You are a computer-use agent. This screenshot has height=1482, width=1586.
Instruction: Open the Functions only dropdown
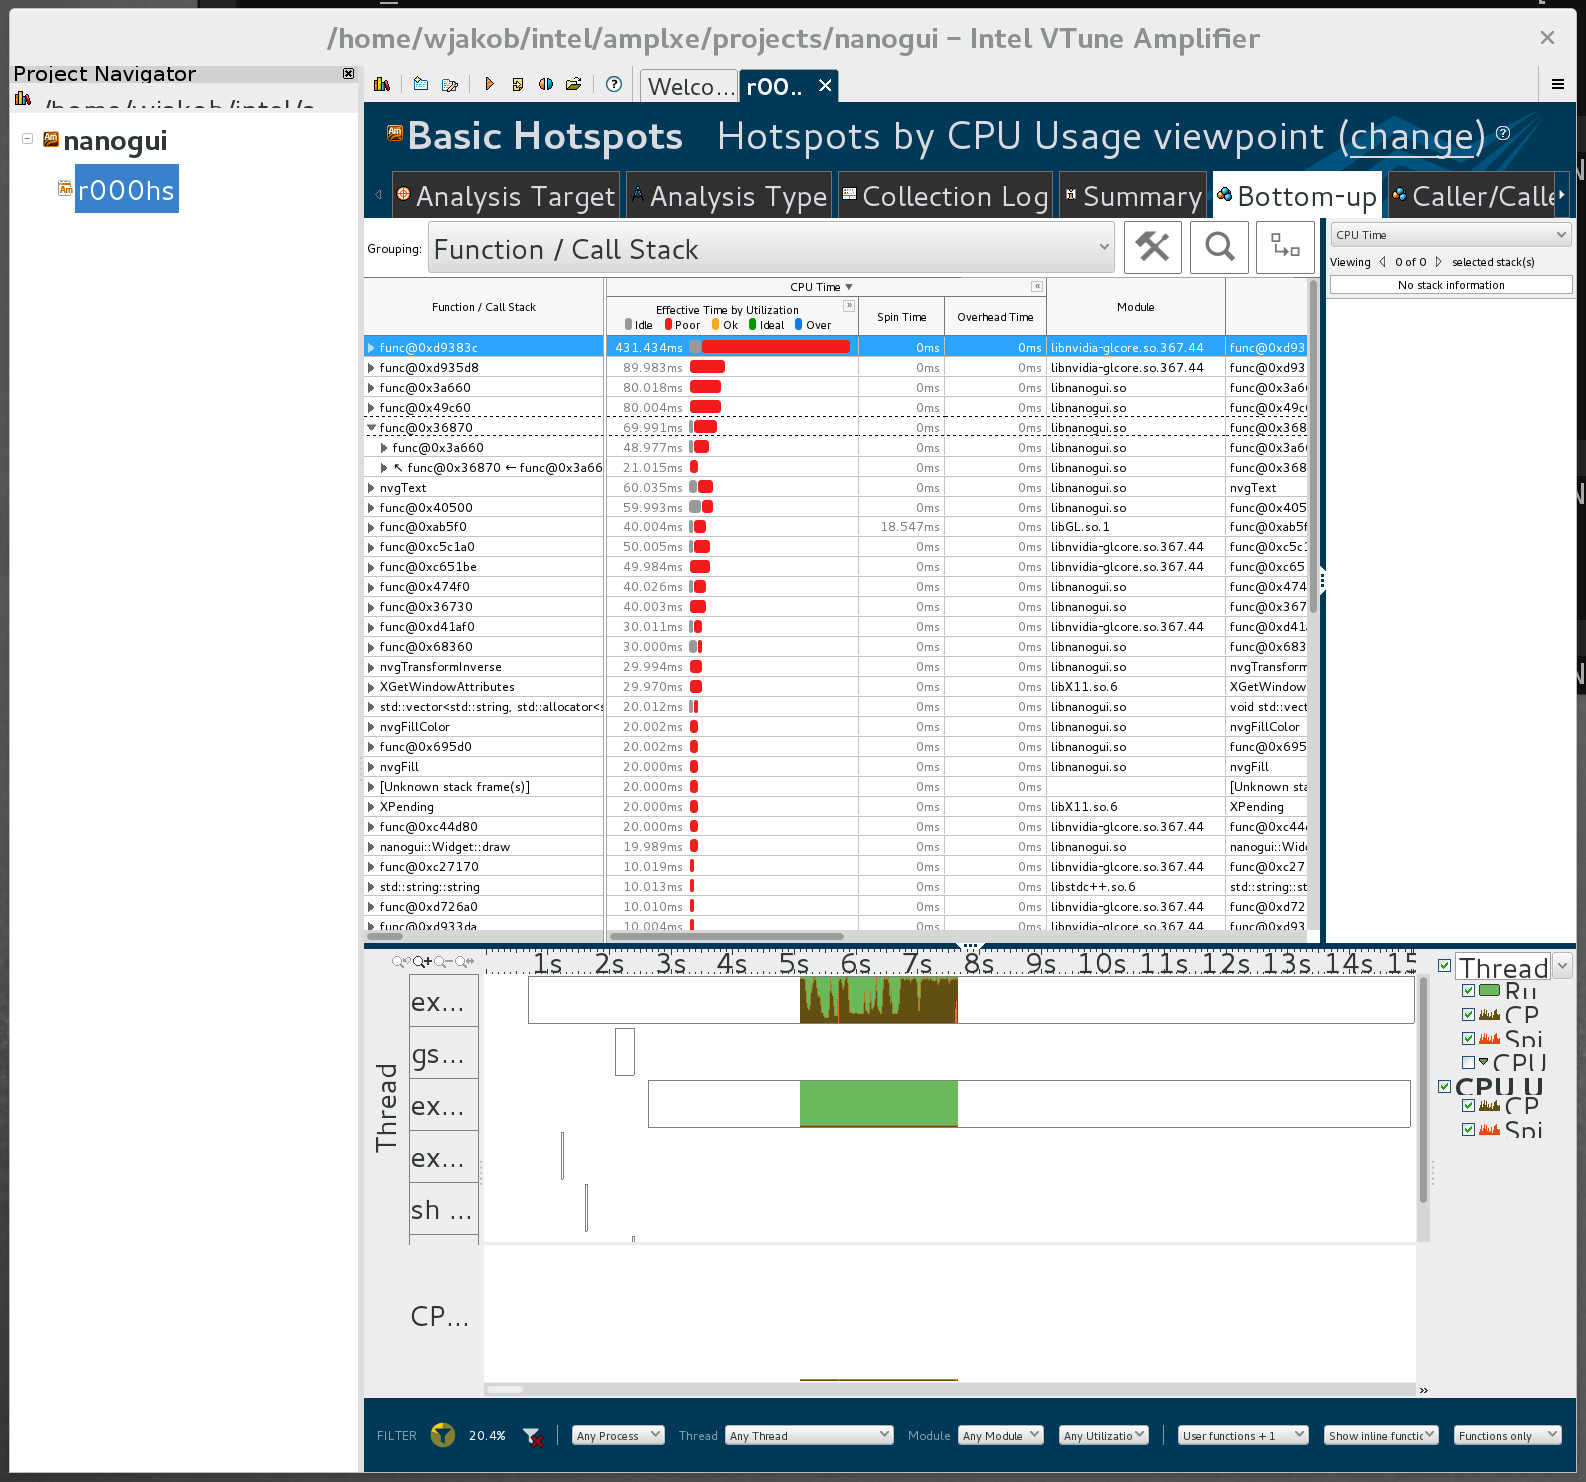coord(1507,1435)
